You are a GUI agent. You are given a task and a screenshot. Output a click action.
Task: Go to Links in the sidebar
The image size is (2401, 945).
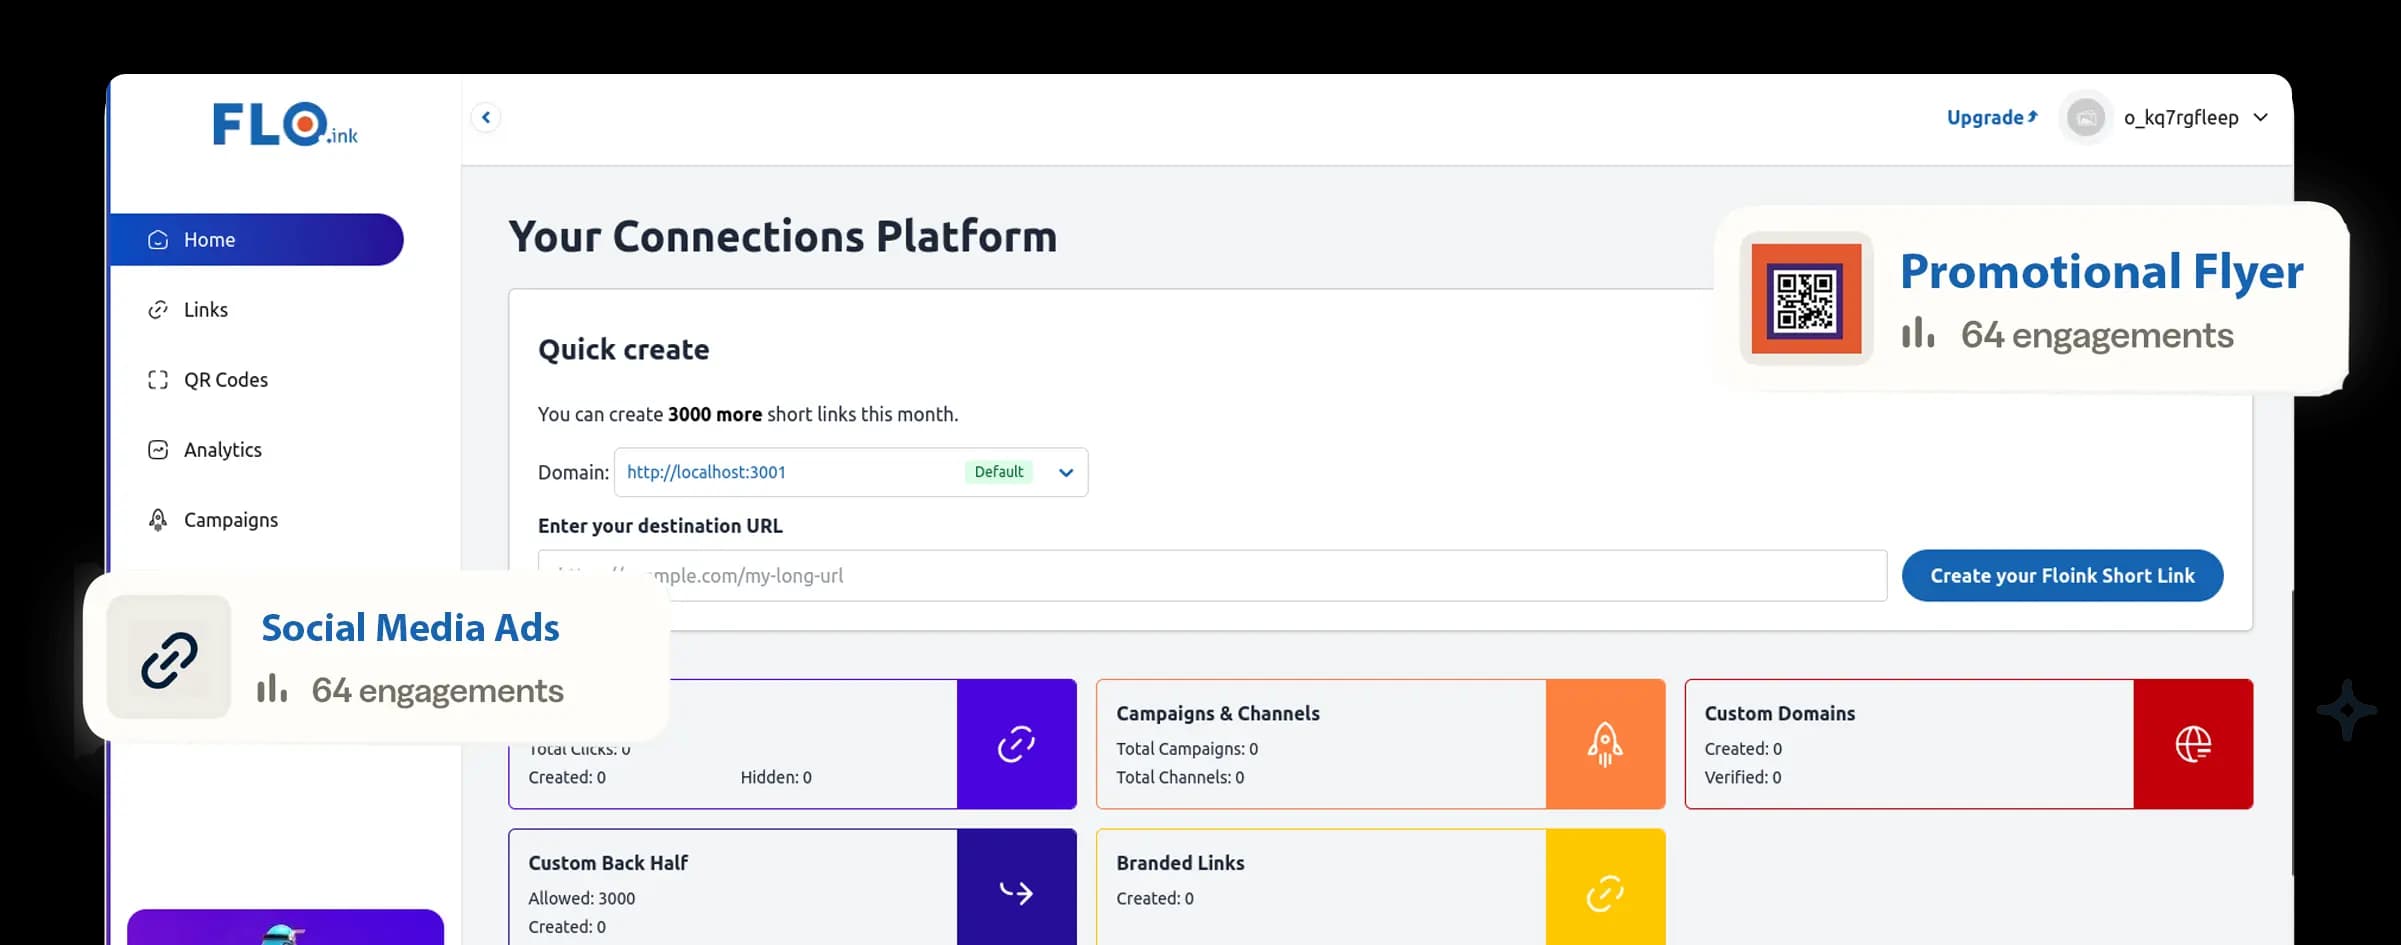pyautogui.click(x=205, y=310)
